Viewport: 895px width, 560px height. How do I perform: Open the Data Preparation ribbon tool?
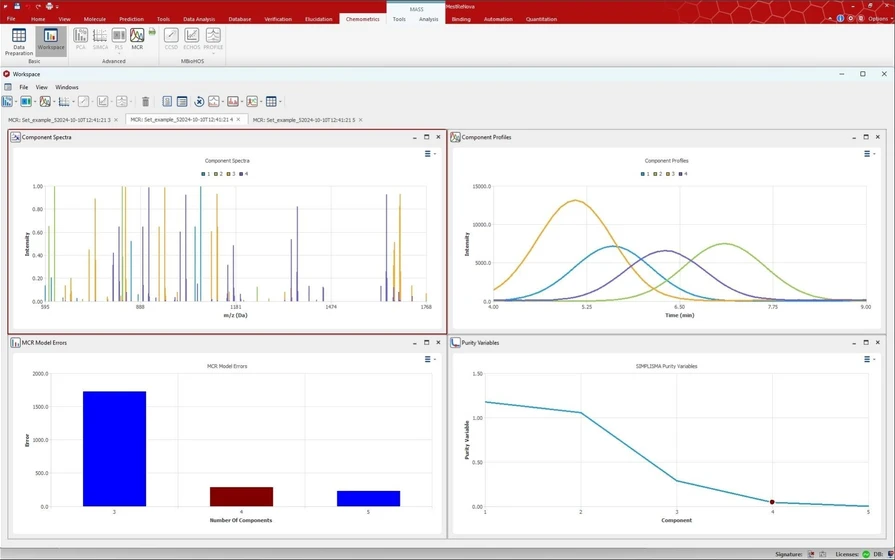pyautogui.click(x=19, y=42)
